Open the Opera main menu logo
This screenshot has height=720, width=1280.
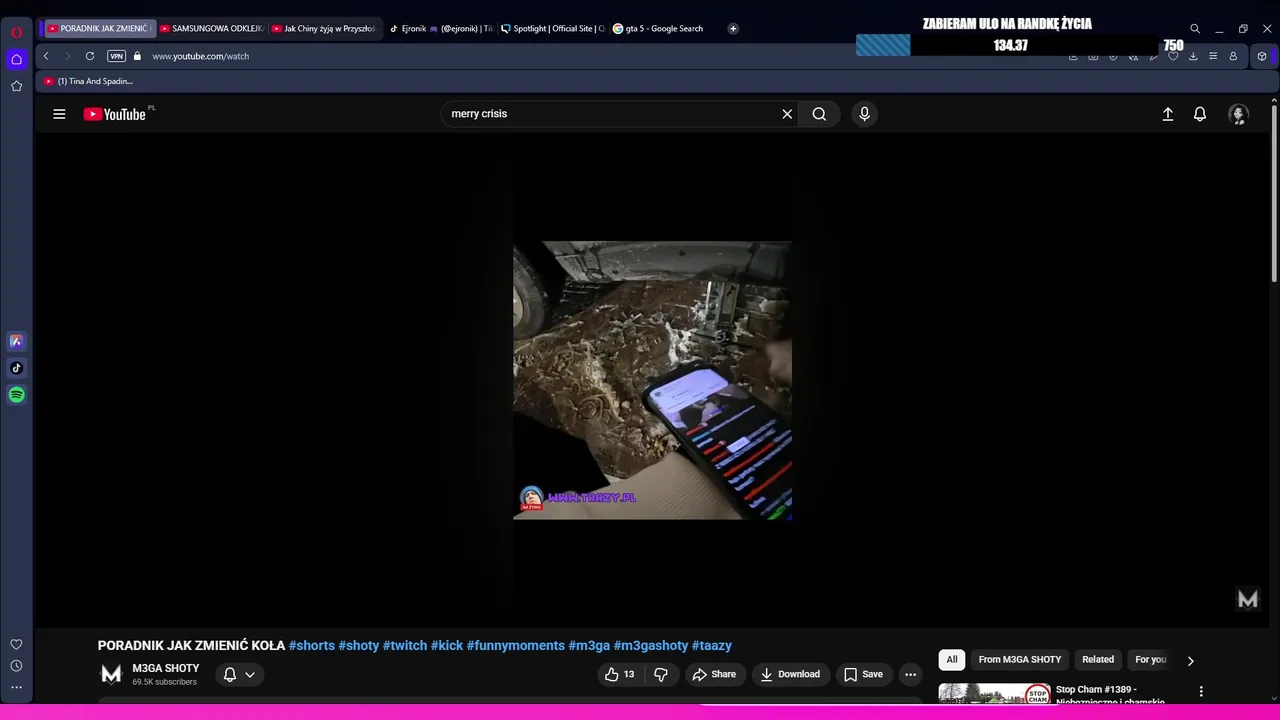click(x=16, y=32)
